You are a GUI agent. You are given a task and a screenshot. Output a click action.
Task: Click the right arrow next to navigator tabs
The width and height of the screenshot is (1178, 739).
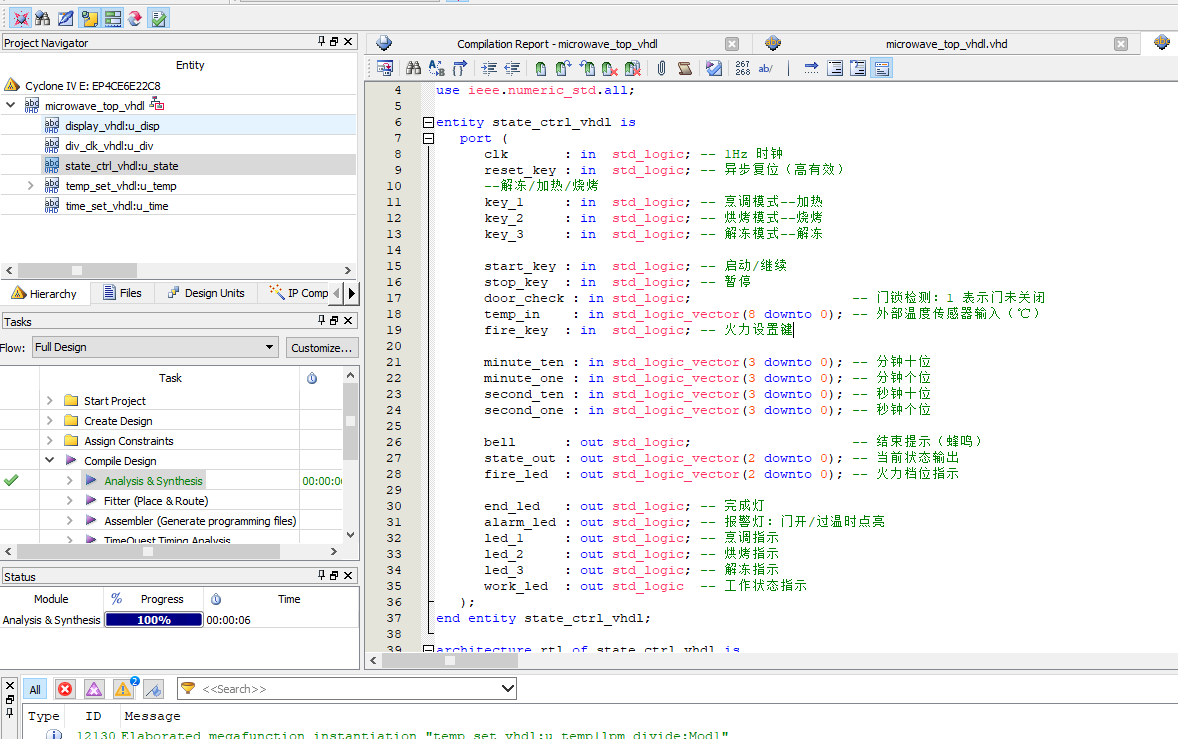352,293
